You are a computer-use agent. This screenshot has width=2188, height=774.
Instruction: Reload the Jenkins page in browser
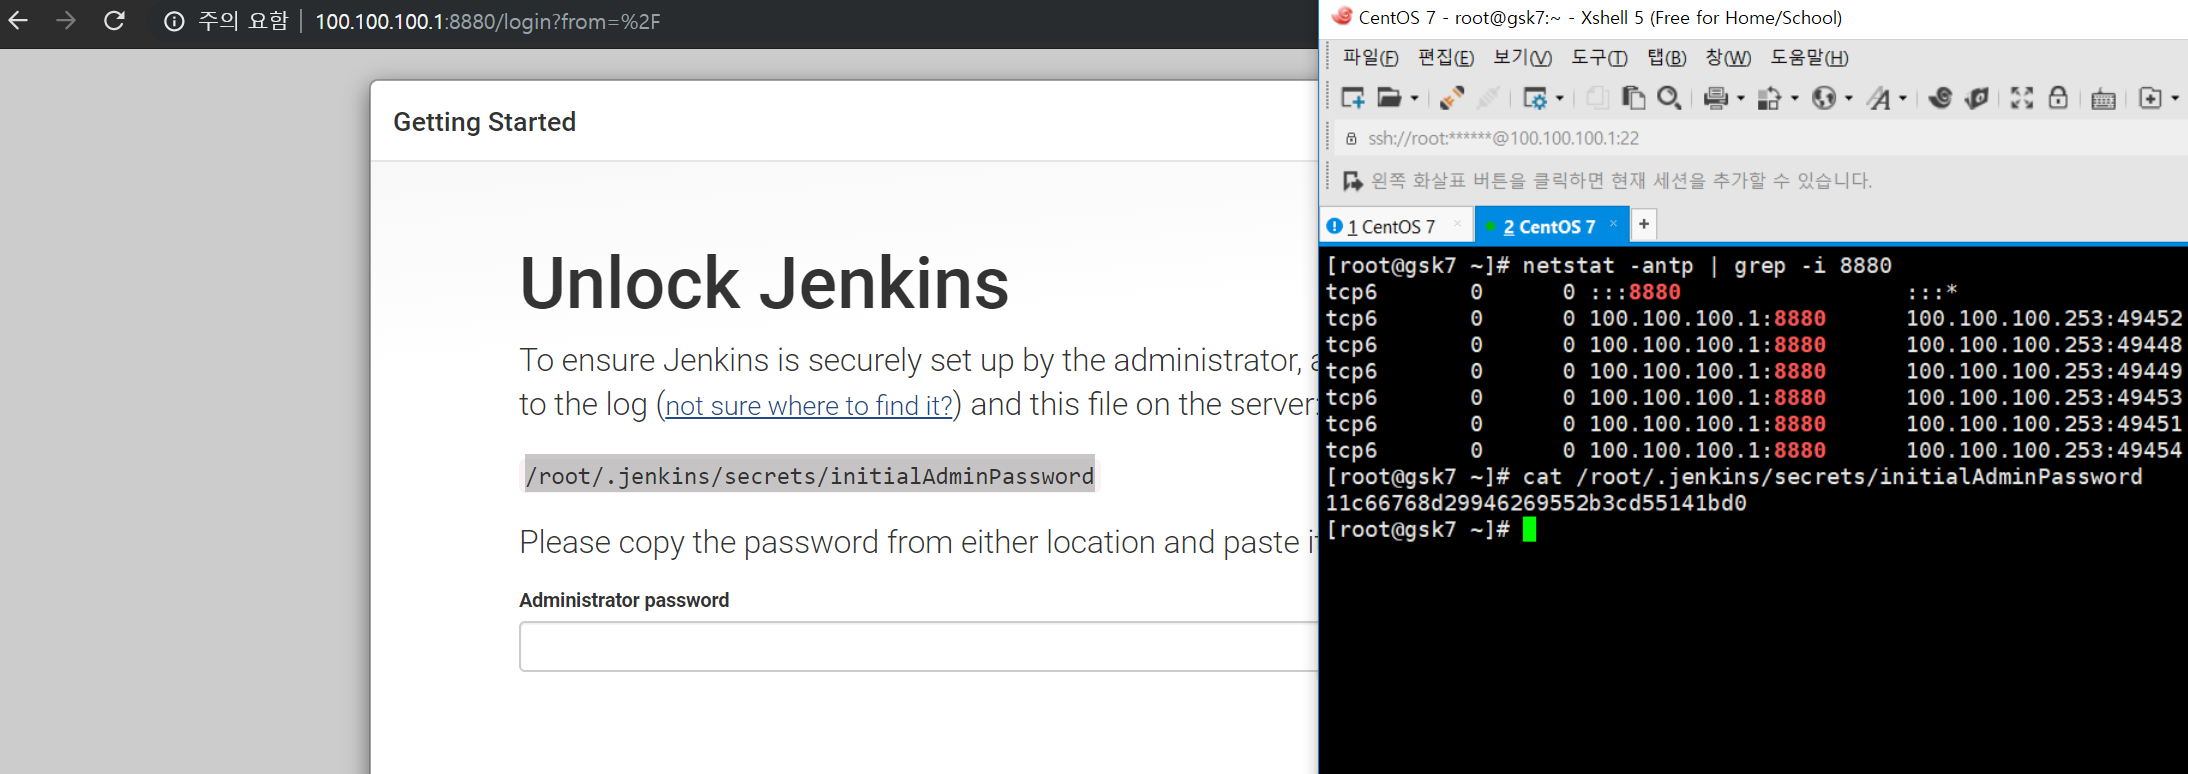[115, 20]
